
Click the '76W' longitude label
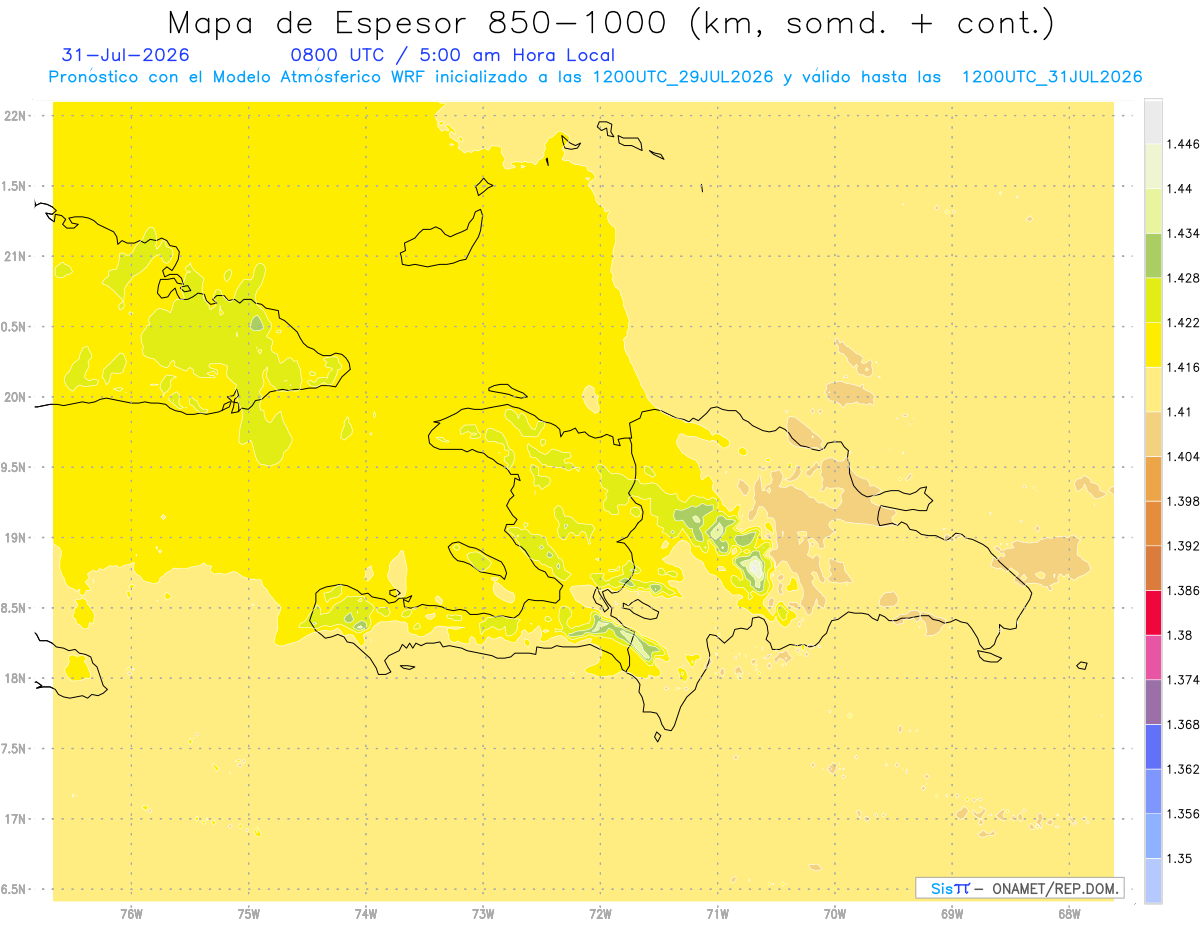pos(131,913)
